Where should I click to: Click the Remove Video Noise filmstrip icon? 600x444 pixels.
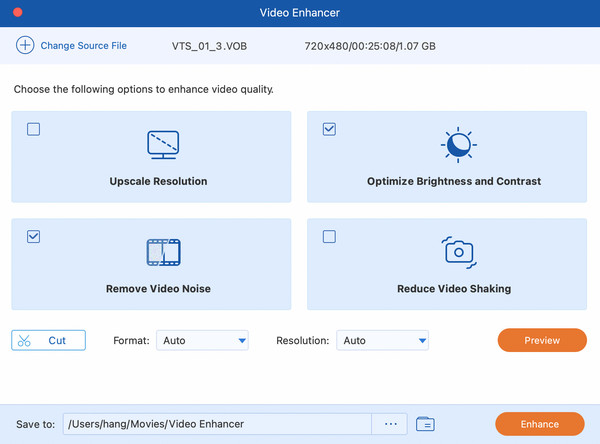pos(163,252)
